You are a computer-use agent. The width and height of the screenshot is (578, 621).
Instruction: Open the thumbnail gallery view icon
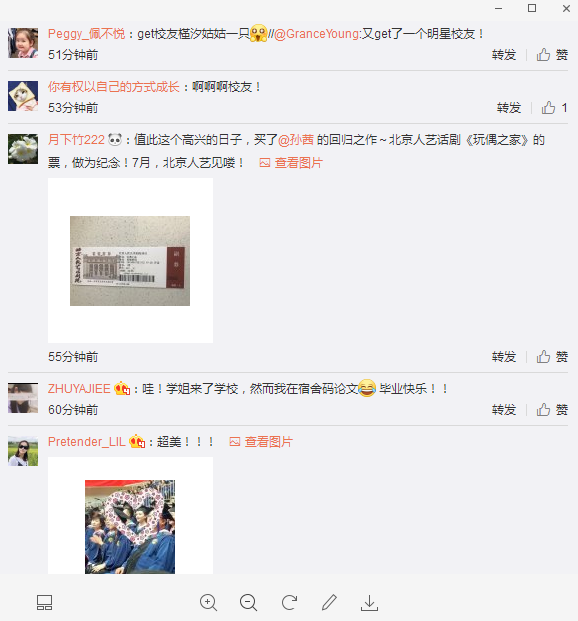tap(44, 603)
